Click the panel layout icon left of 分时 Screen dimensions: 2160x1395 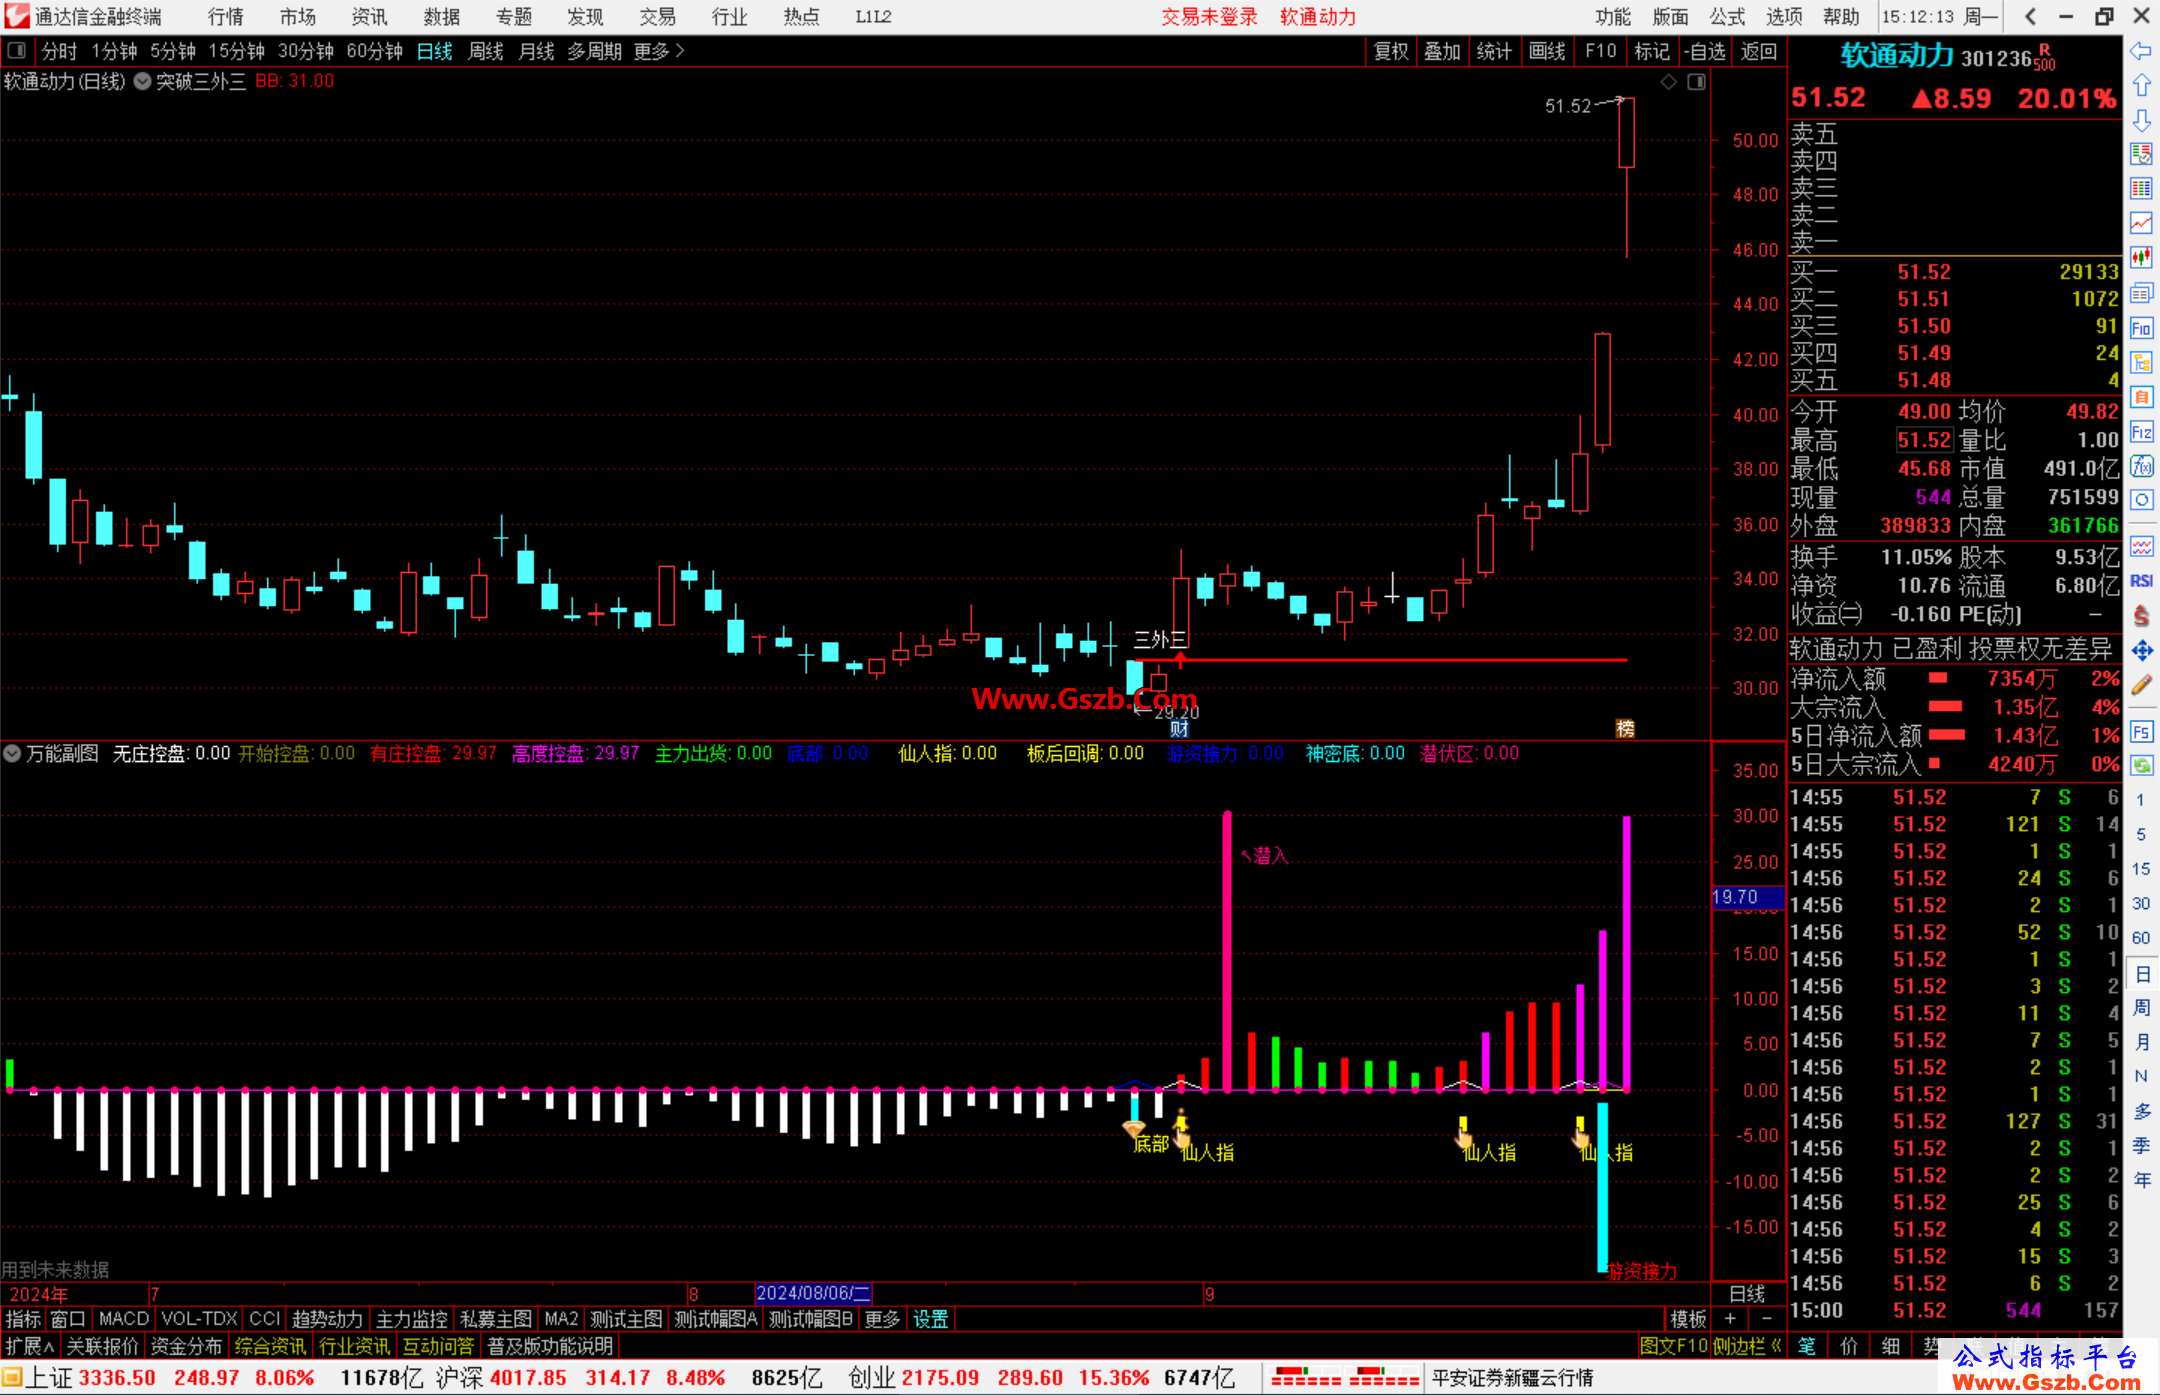tap(16, 51)
